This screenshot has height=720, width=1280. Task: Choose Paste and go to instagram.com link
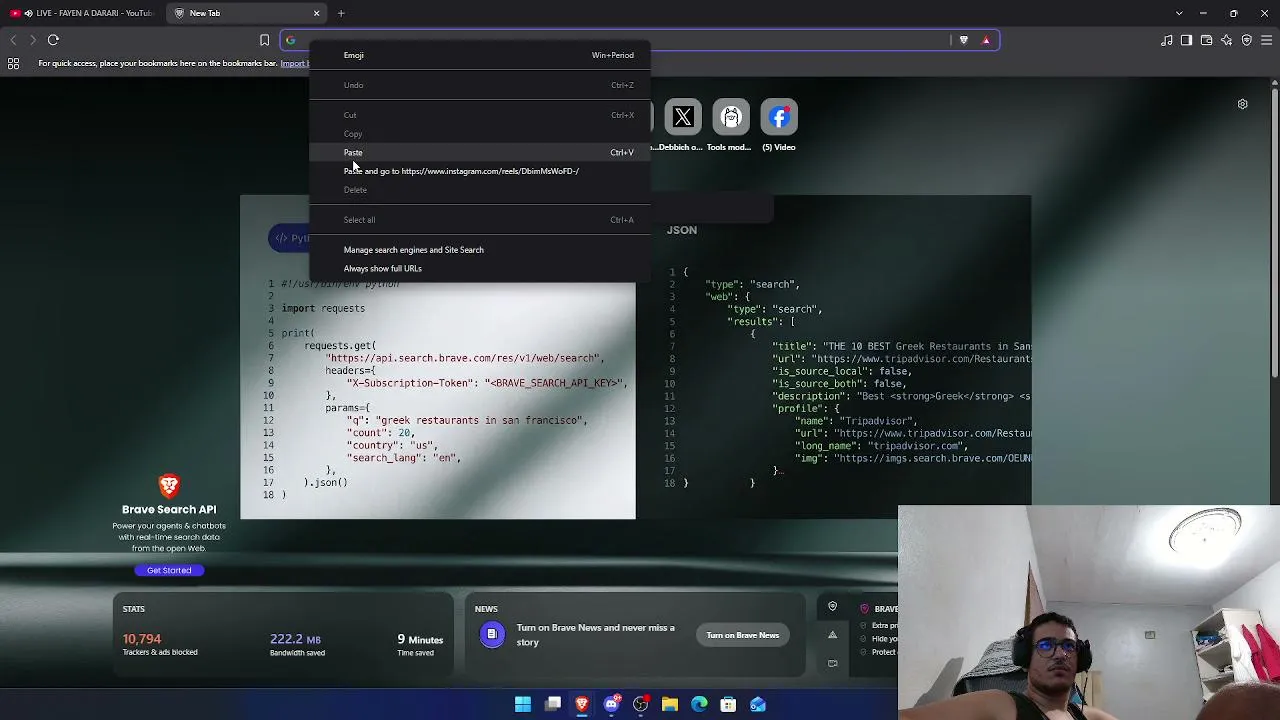[480, 171]
